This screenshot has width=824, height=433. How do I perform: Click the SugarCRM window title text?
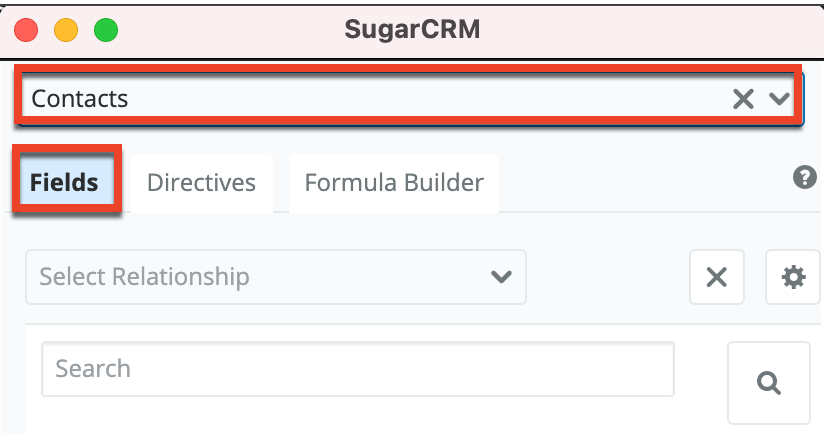coord(412,29)
